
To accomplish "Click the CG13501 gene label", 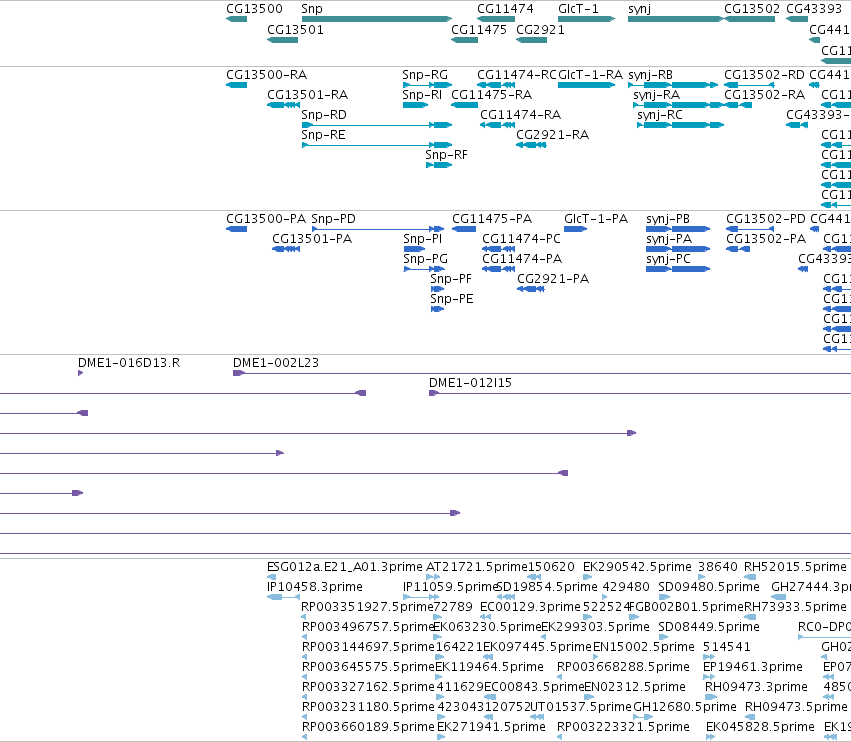I will pyautogui.click(x=295, y=29).
